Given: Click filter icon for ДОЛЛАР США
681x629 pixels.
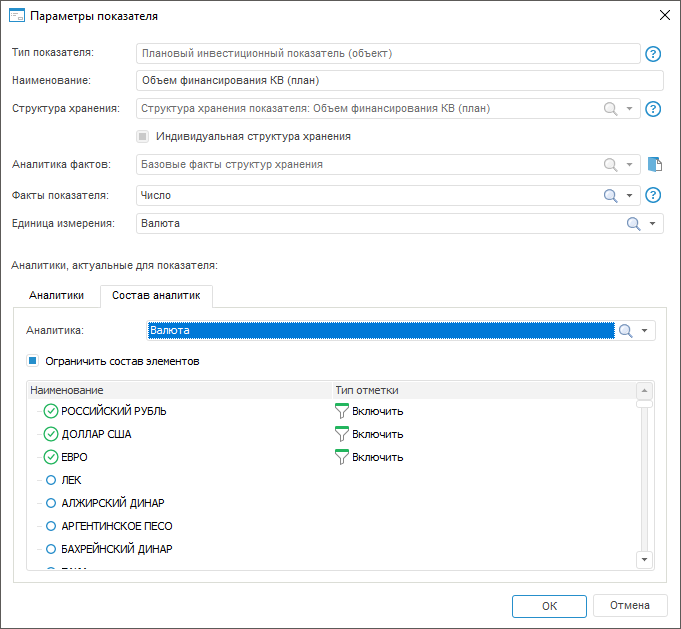Looking at the screenshot, I should point(341,434).
